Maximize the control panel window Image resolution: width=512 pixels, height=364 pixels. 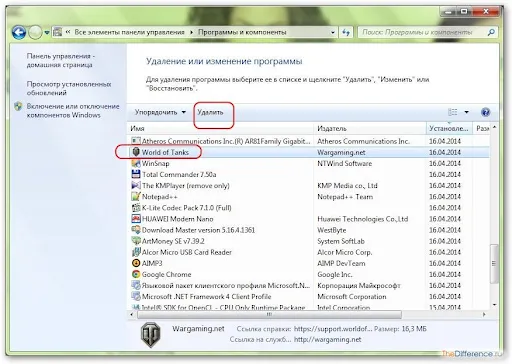coord(464,11)
